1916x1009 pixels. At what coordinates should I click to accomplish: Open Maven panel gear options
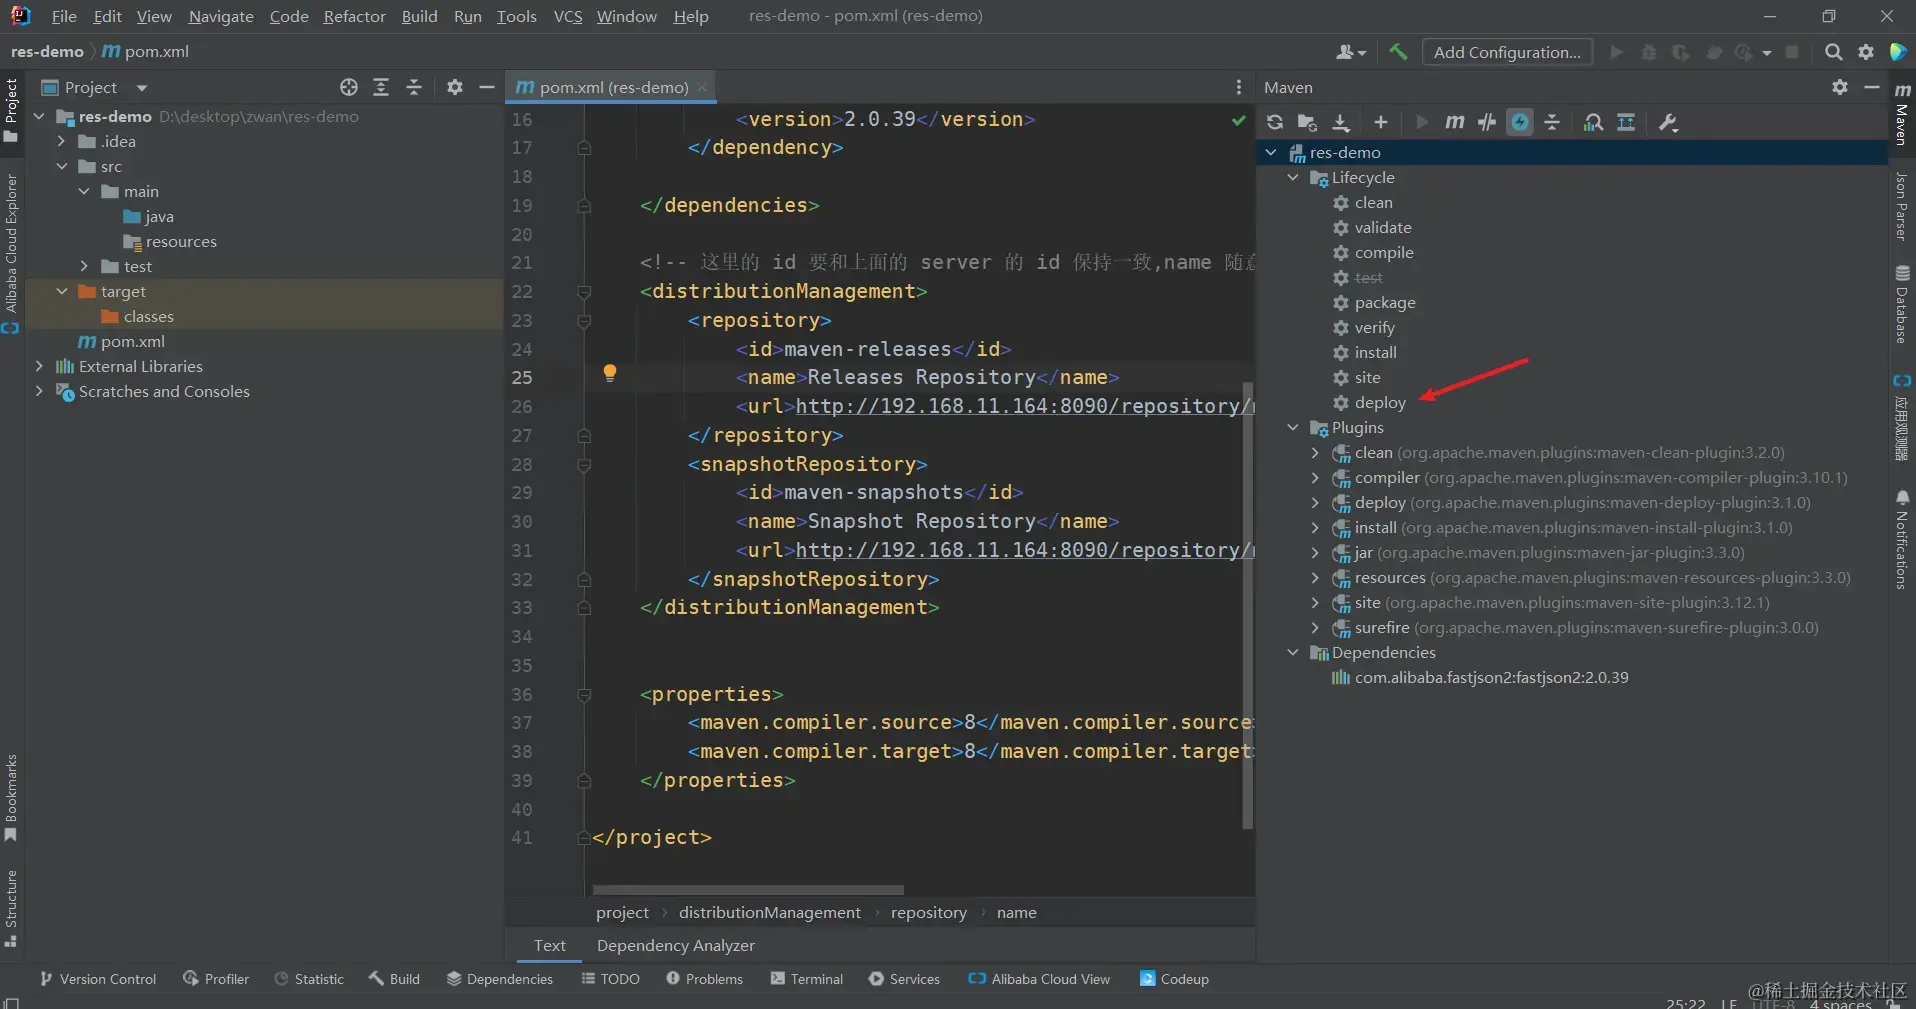pos(1840,87)
